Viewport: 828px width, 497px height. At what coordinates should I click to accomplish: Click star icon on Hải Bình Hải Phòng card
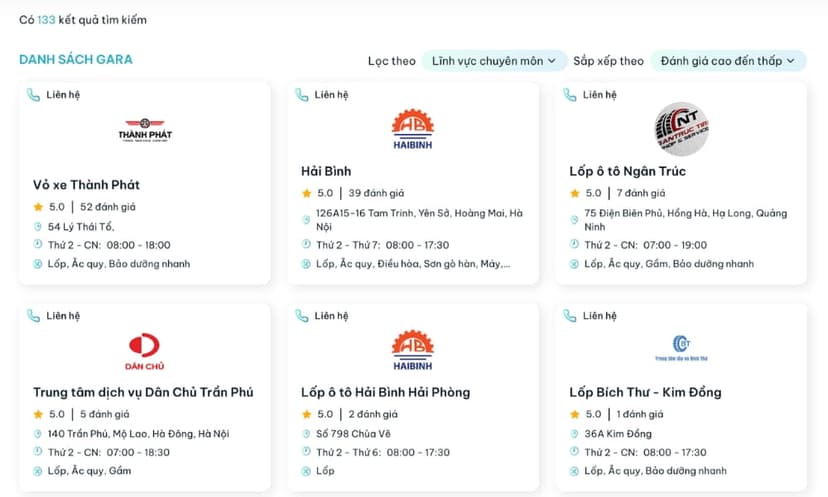[306, 415]
